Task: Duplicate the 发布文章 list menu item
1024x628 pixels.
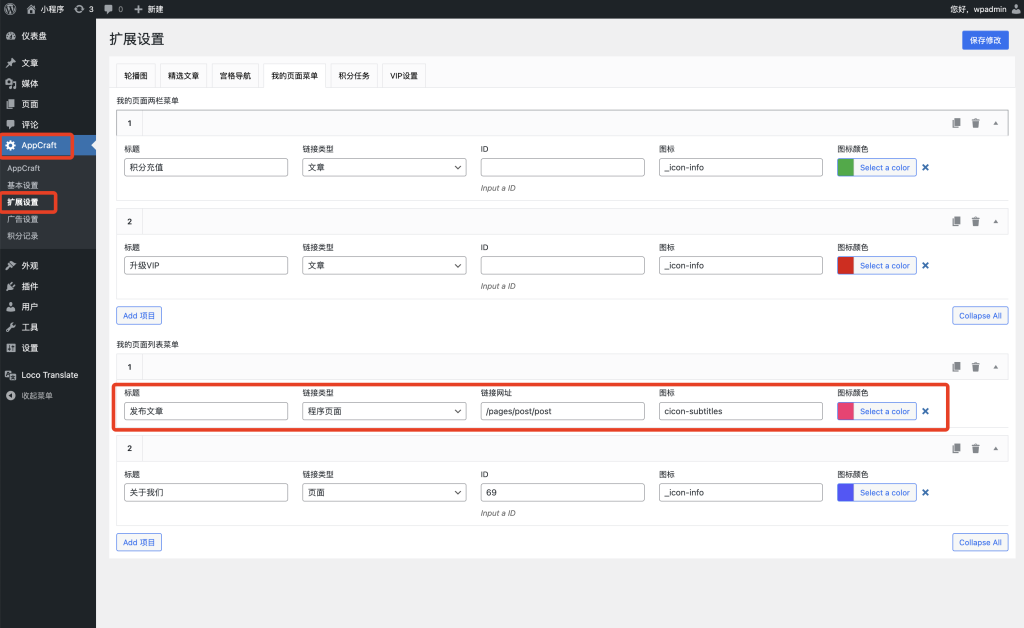Action: [956, 367]
